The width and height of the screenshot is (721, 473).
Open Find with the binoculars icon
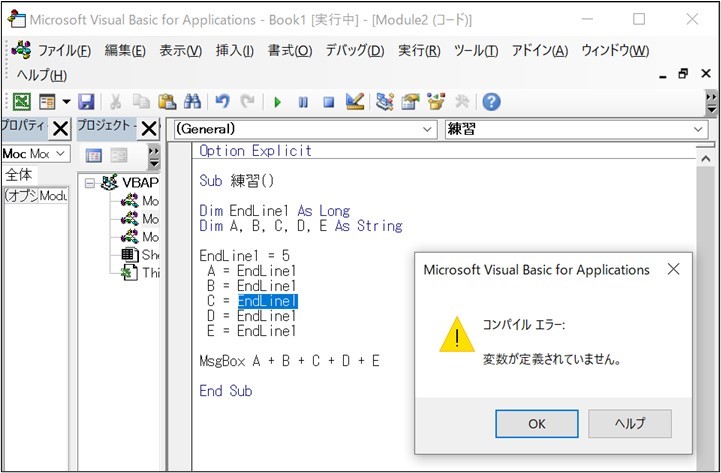[x=192, y=102]
